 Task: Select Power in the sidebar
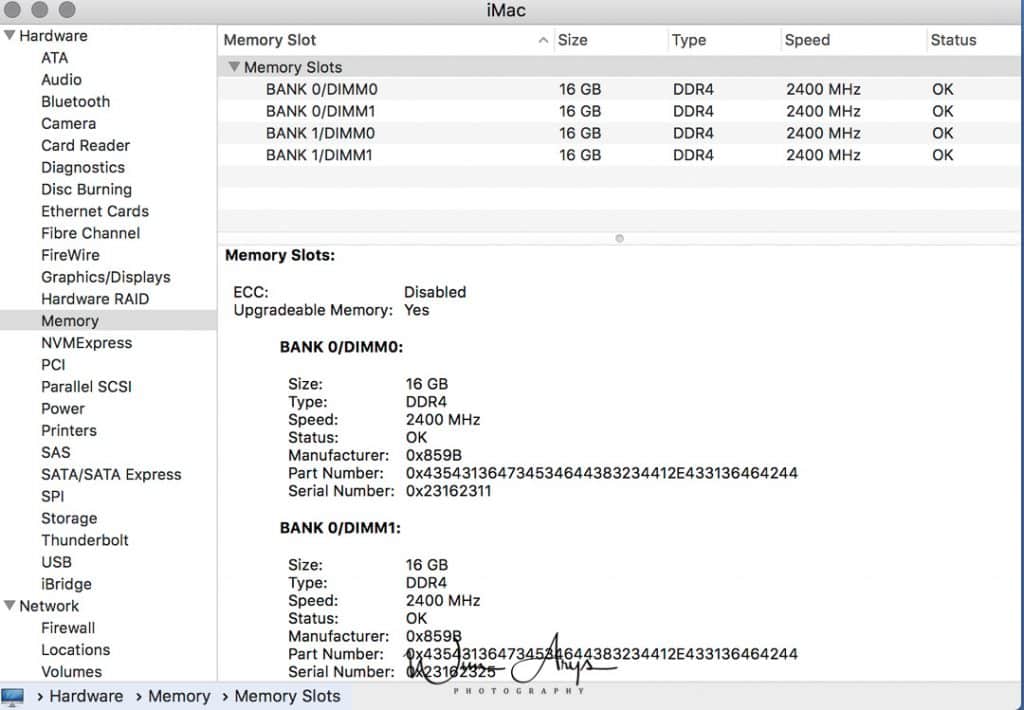tap(63, 408)
